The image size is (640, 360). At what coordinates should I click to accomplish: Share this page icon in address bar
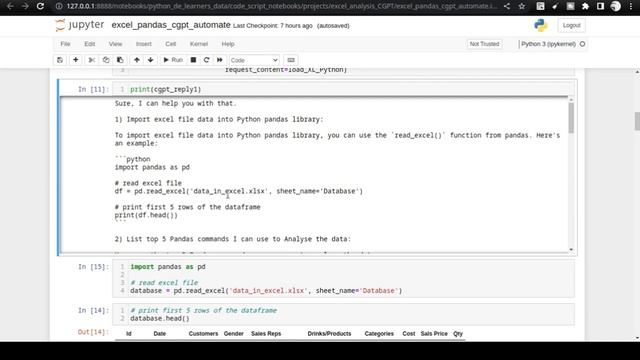(x=507, y=6)
